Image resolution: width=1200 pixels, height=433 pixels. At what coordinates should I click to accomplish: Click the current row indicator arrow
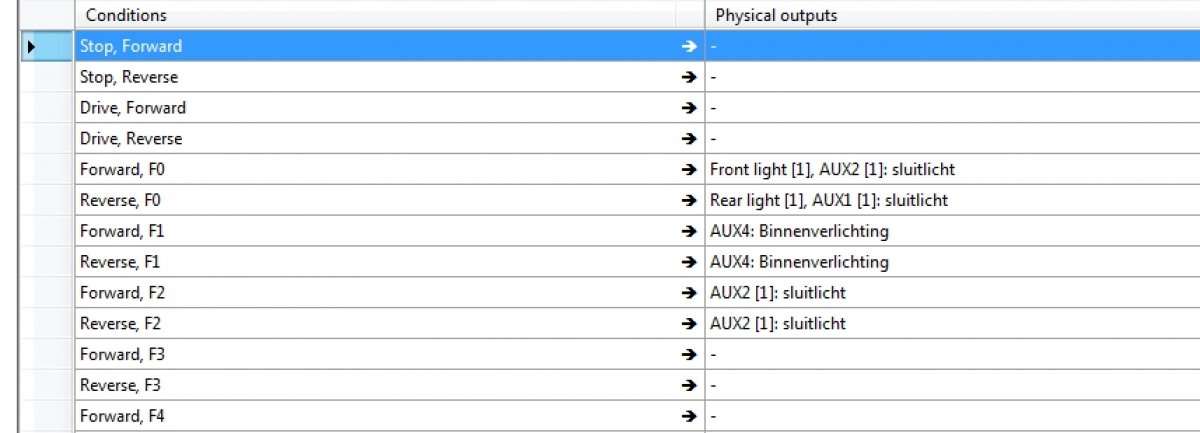(x=31, y=46)
